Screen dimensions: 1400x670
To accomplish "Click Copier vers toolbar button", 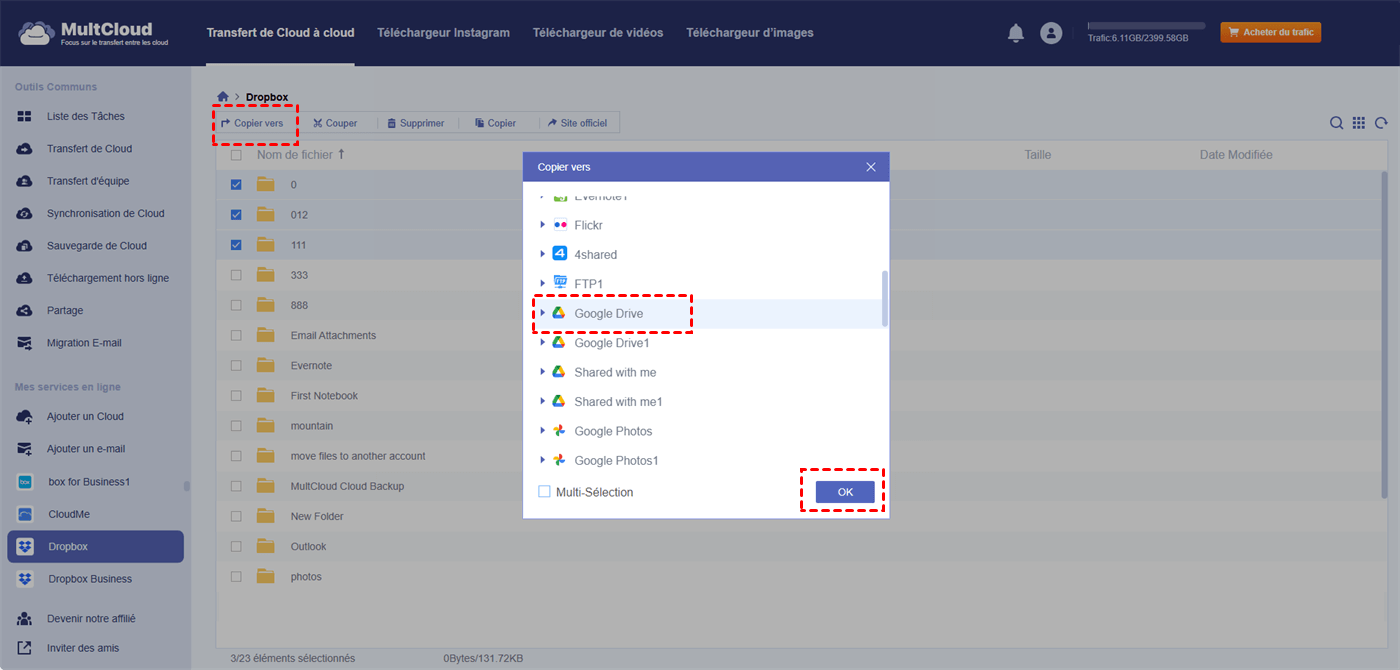I will (x=253, y=123).
